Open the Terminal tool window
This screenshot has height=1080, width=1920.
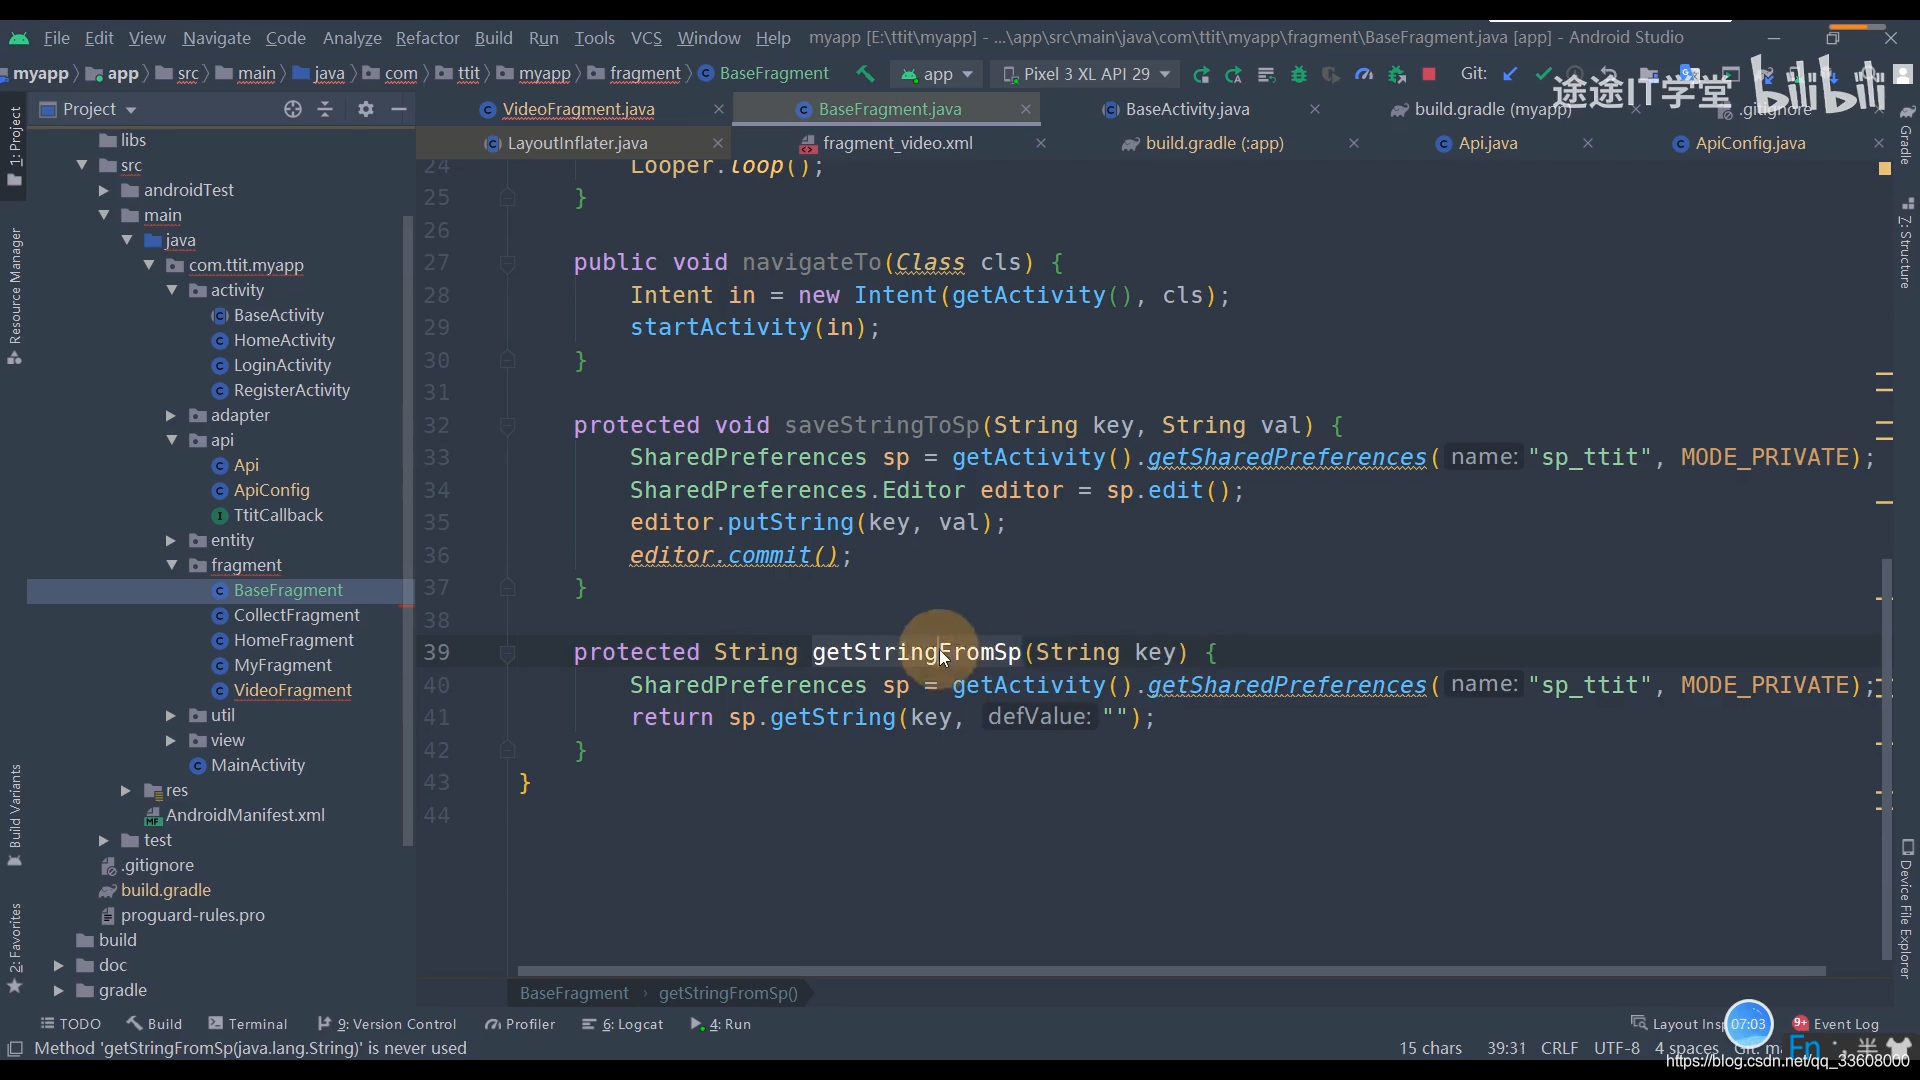(x=247, y=1024)
